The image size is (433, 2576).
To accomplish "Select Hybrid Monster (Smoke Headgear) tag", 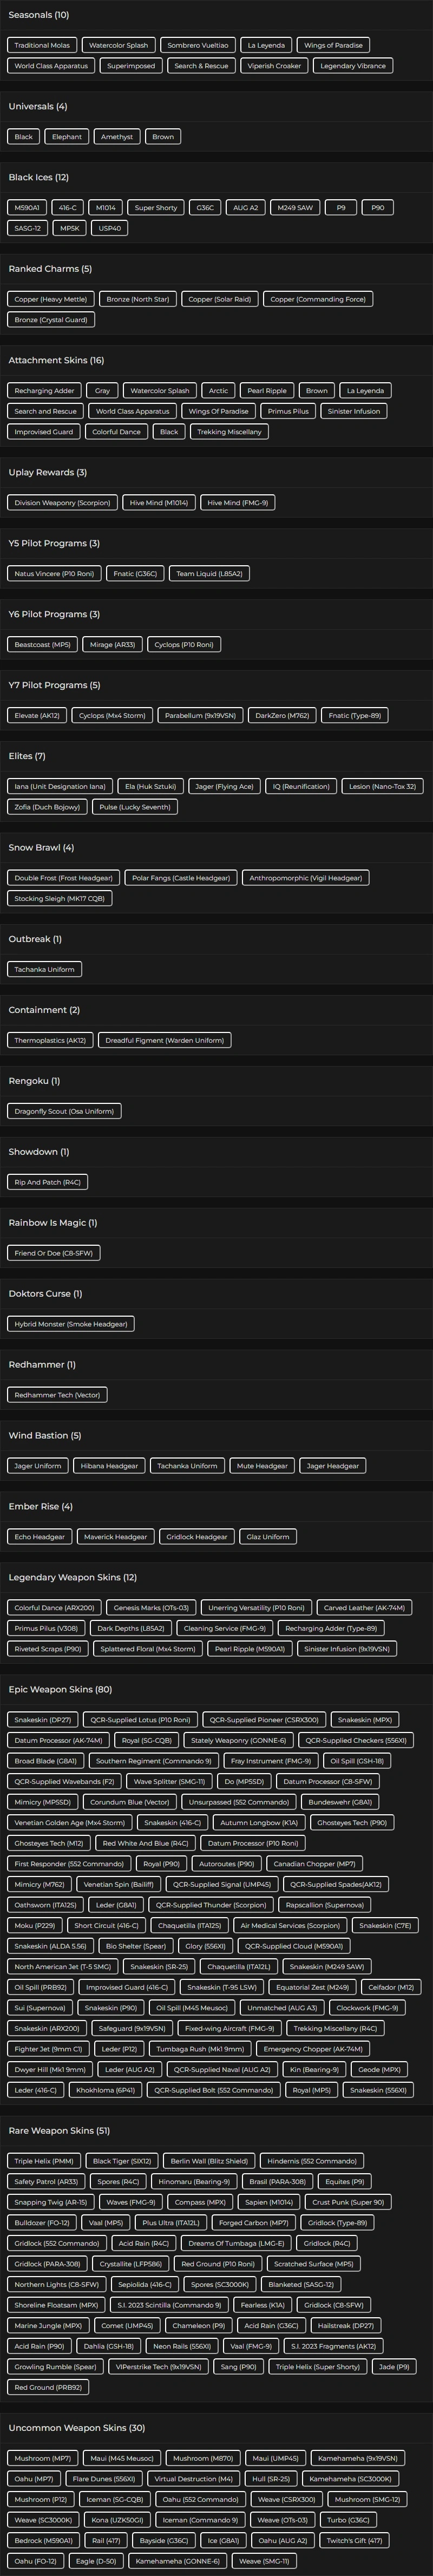I will [70, 1323].
